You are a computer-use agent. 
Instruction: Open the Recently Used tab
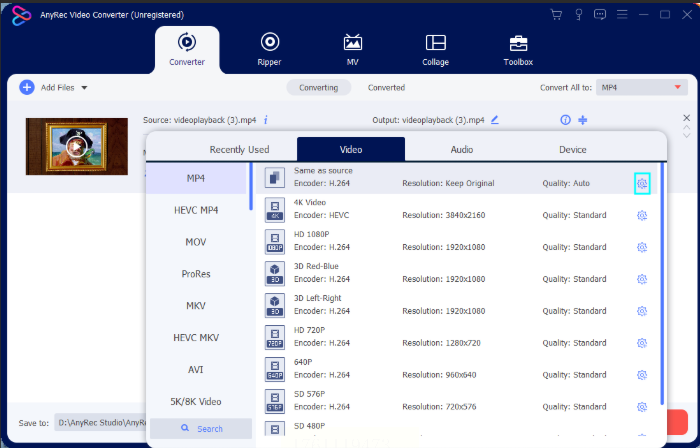pos(239,149)
